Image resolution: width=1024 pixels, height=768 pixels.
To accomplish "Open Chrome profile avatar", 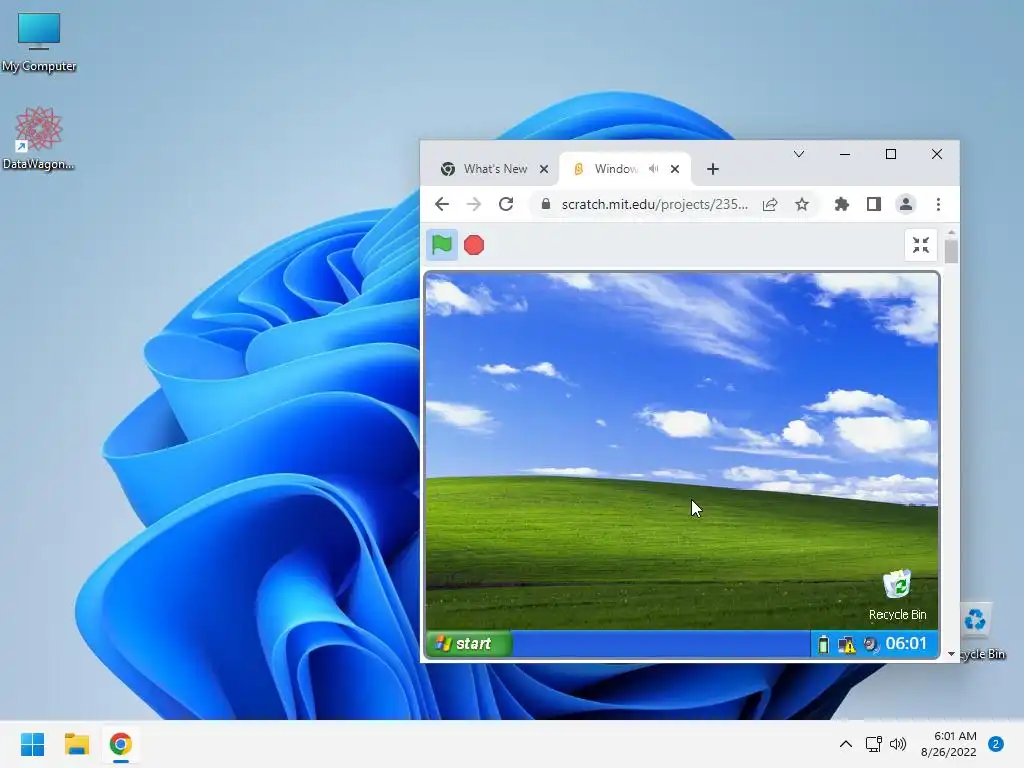I will point(906,204).
